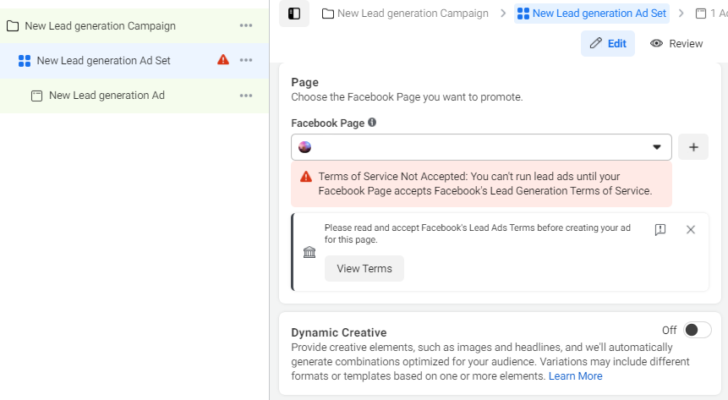728x400 pixels.
Task: Click the campaign folder icon in sidebar
Action: click(13, 26)
